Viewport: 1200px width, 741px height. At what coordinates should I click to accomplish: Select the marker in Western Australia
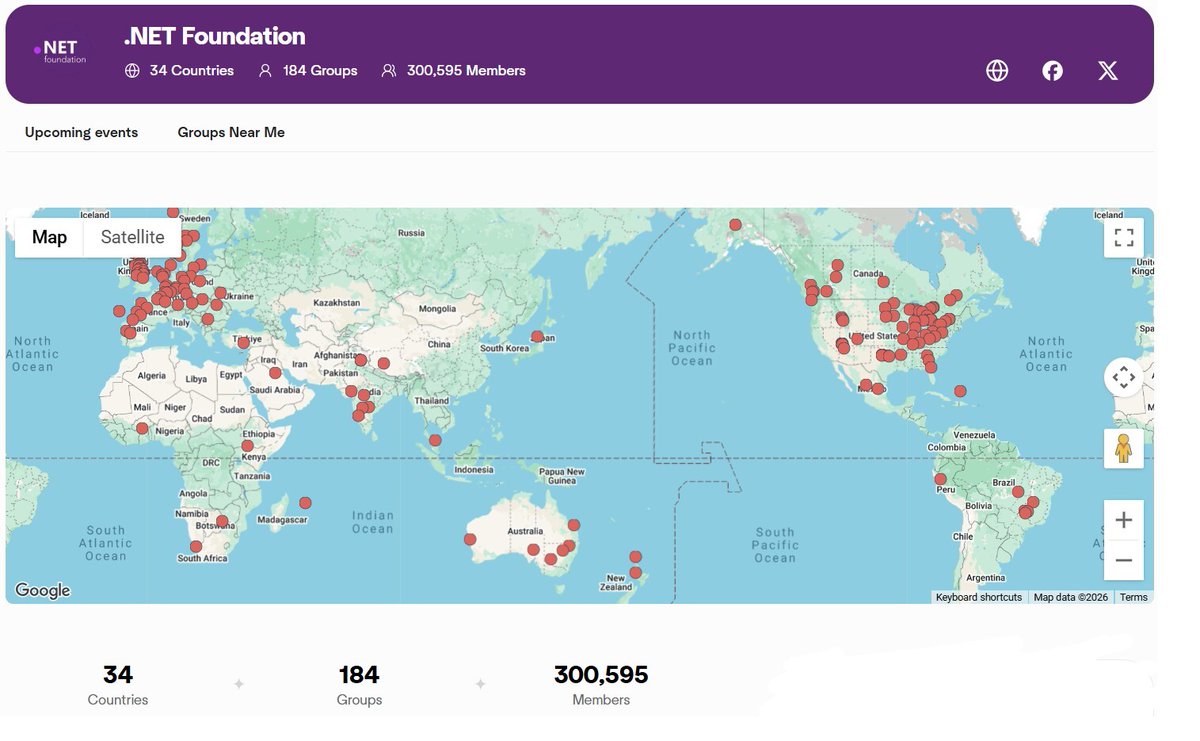(470, 539)
